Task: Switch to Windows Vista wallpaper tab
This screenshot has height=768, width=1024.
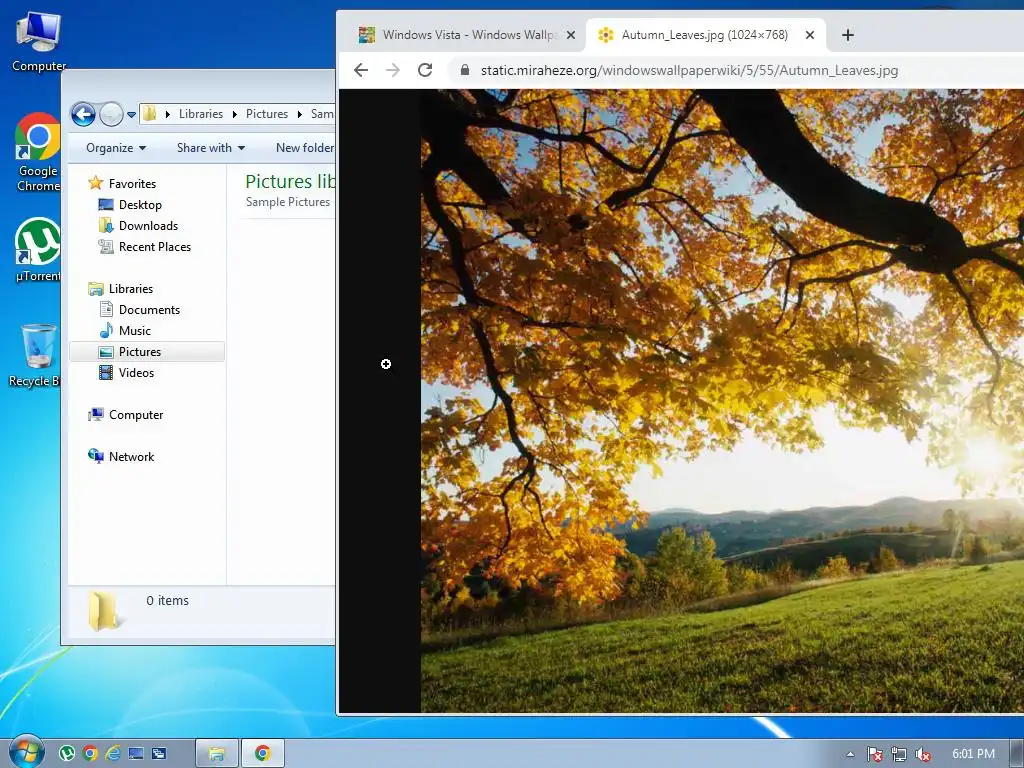Action: point(467,35)
